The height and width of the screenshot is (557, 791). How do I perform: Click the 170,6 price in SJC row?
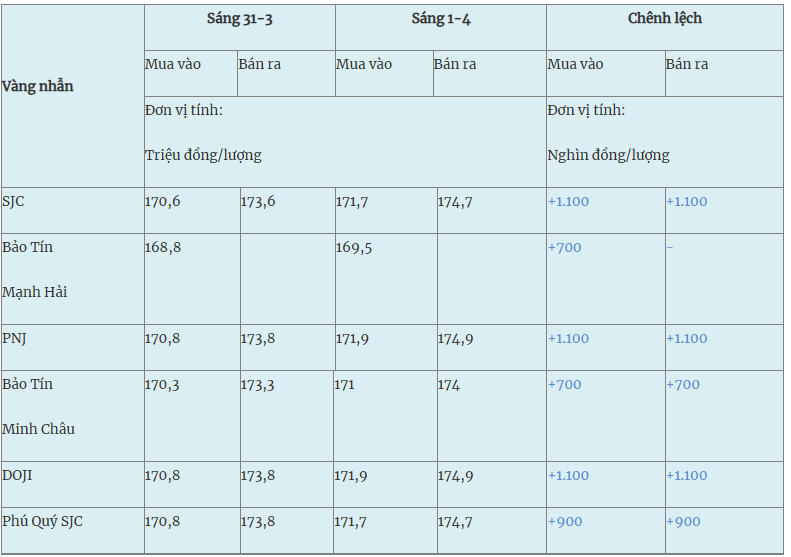pos(163,202)
